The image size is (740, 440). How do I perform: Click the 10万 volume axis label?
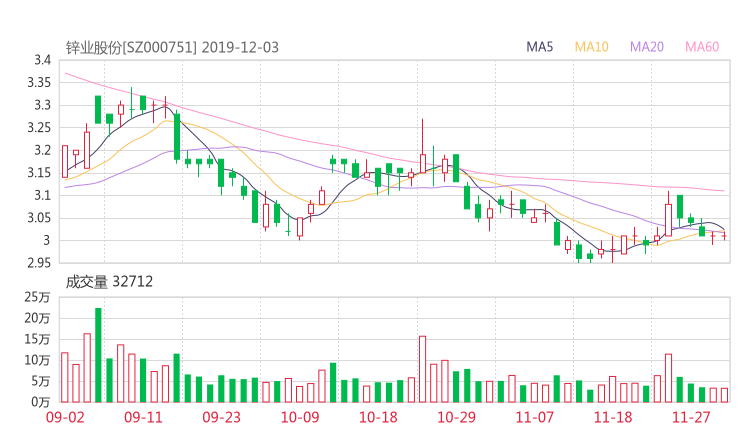[37, 360]
